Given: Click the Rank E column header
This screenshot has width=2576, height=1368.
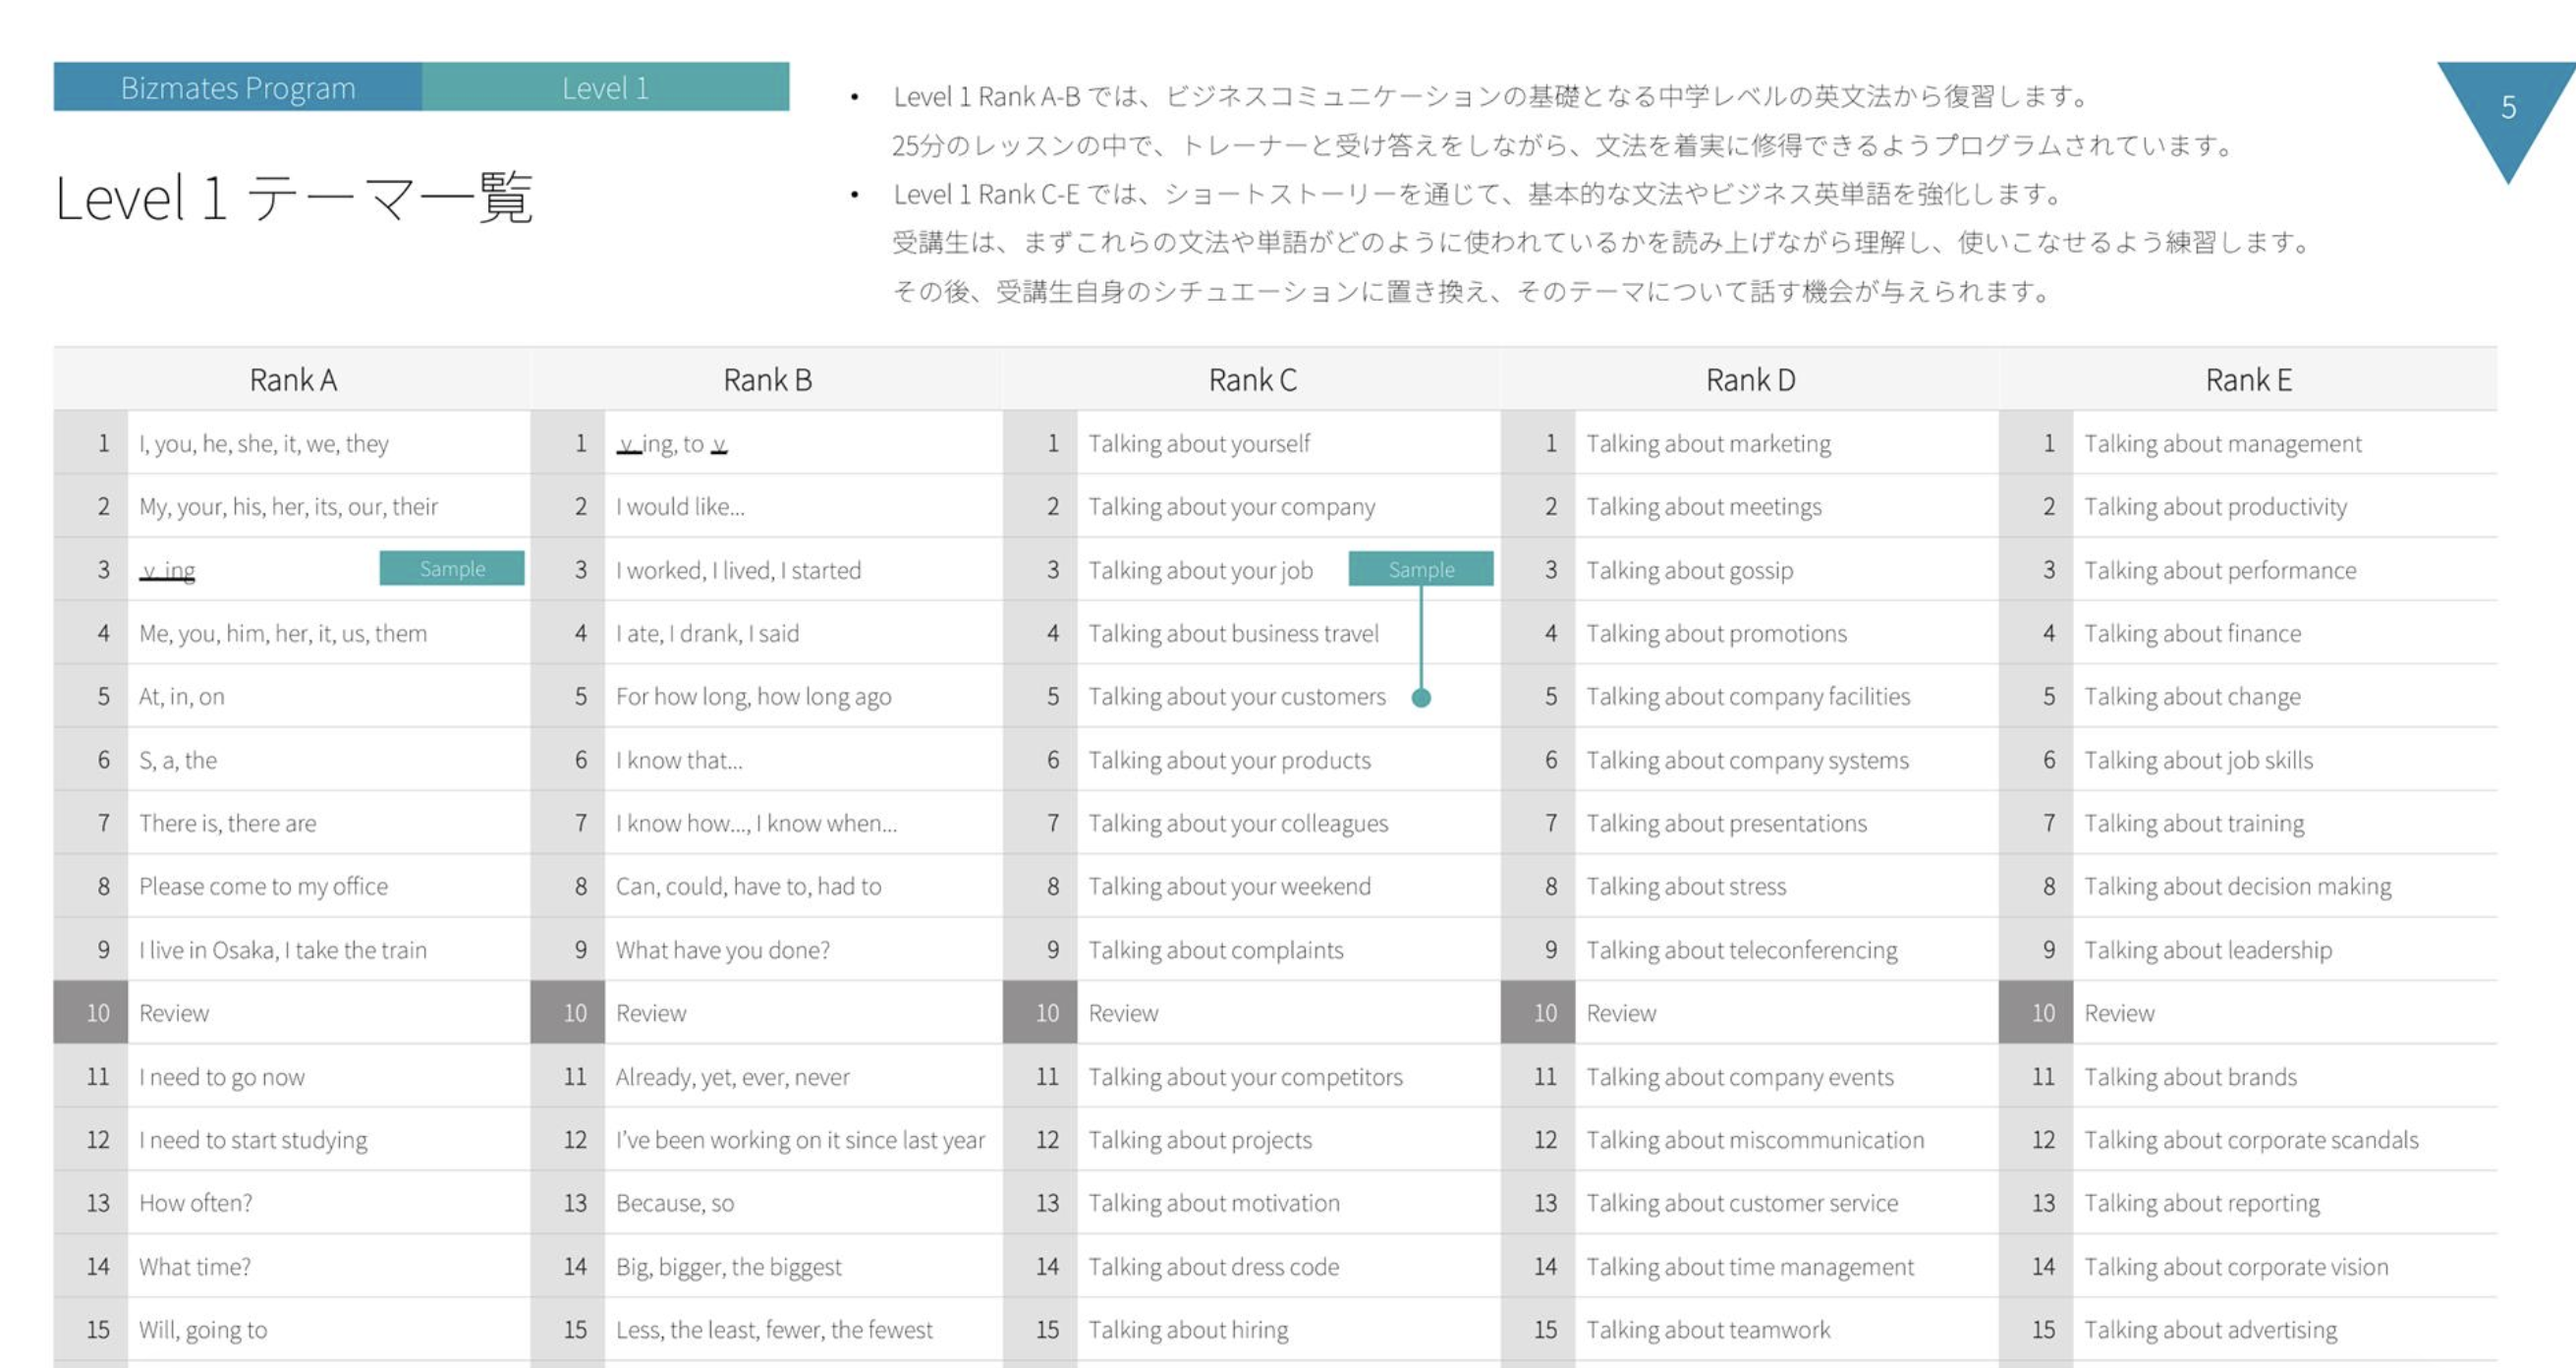Looking at the screenshot, I should [x=2248, y=380].
